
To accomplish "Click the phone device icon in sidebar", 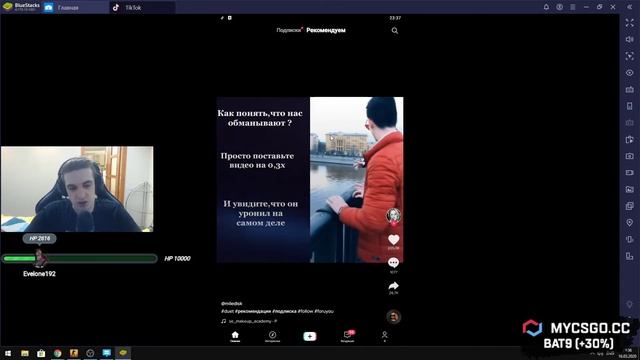I will click(x=630, y=106).
